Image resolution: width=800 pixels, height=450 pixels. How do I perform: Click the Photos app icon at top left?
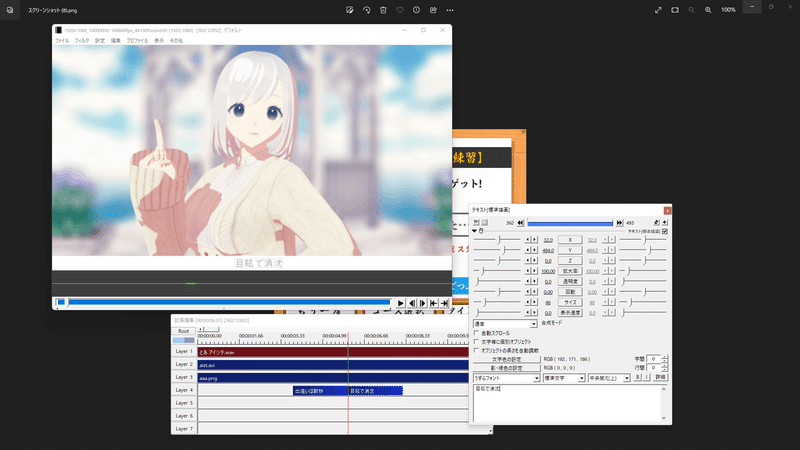(x=10, y=10)
